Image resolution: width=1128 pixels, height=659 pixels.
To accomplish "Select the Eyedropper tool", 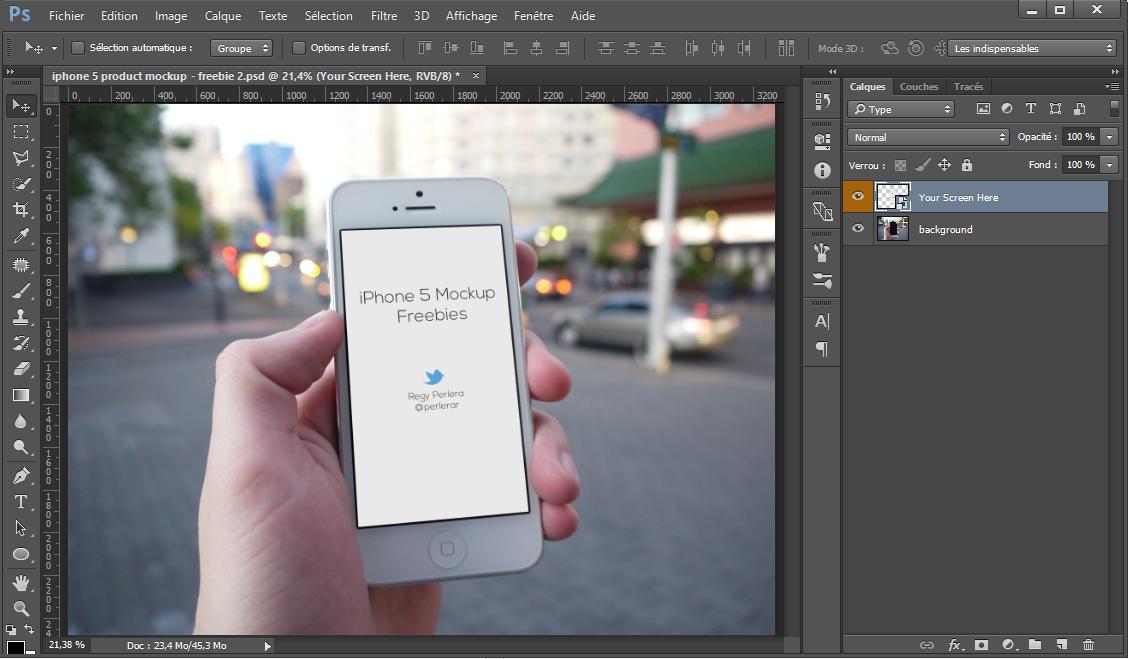I will [21, 237].
